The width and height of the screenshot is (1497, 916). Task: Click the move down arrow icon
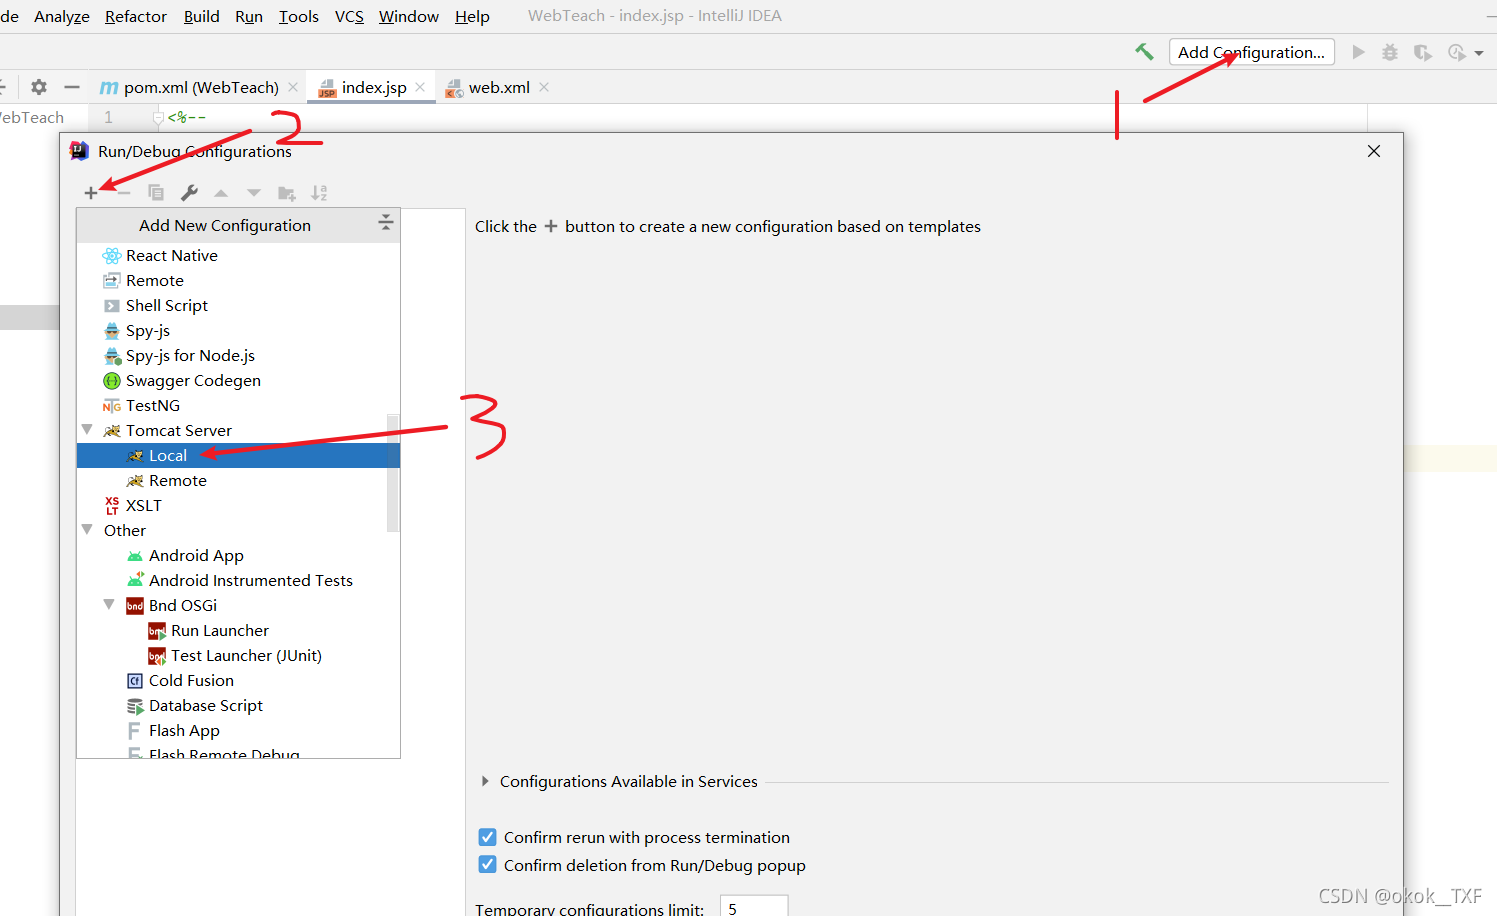point(254,193)
